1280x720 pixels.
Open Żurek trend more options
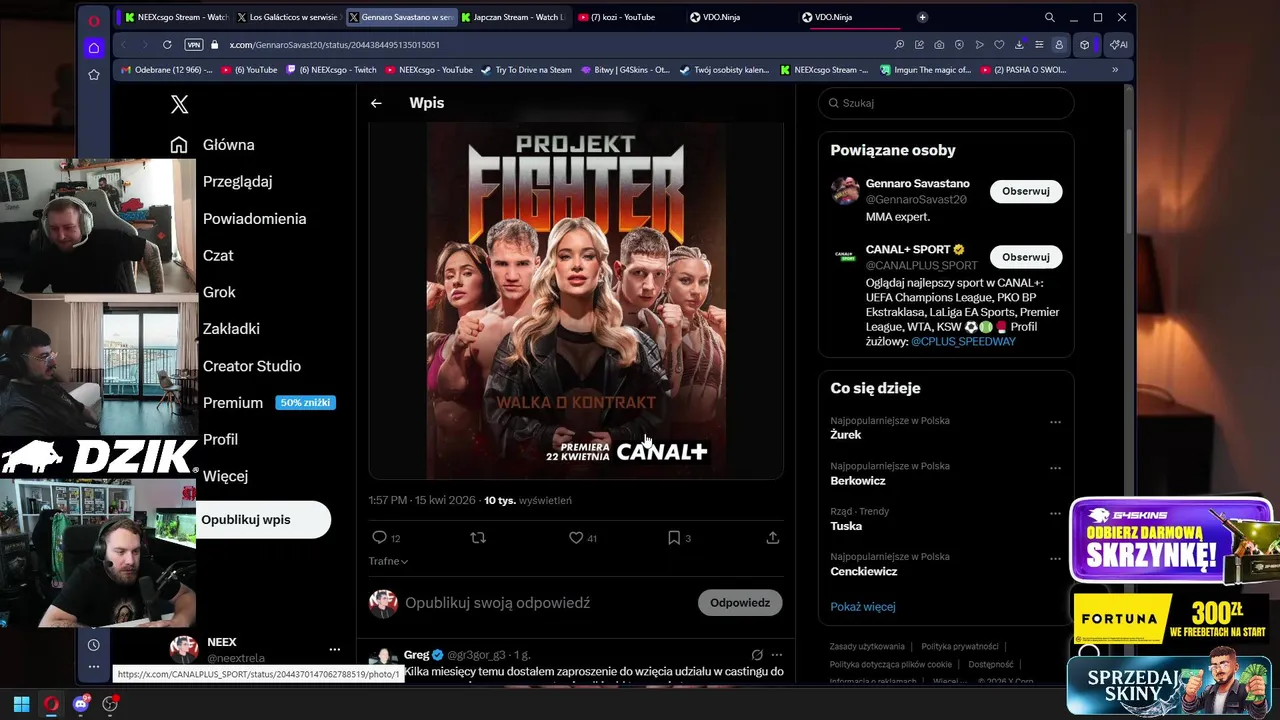[x=1055, y=422]
